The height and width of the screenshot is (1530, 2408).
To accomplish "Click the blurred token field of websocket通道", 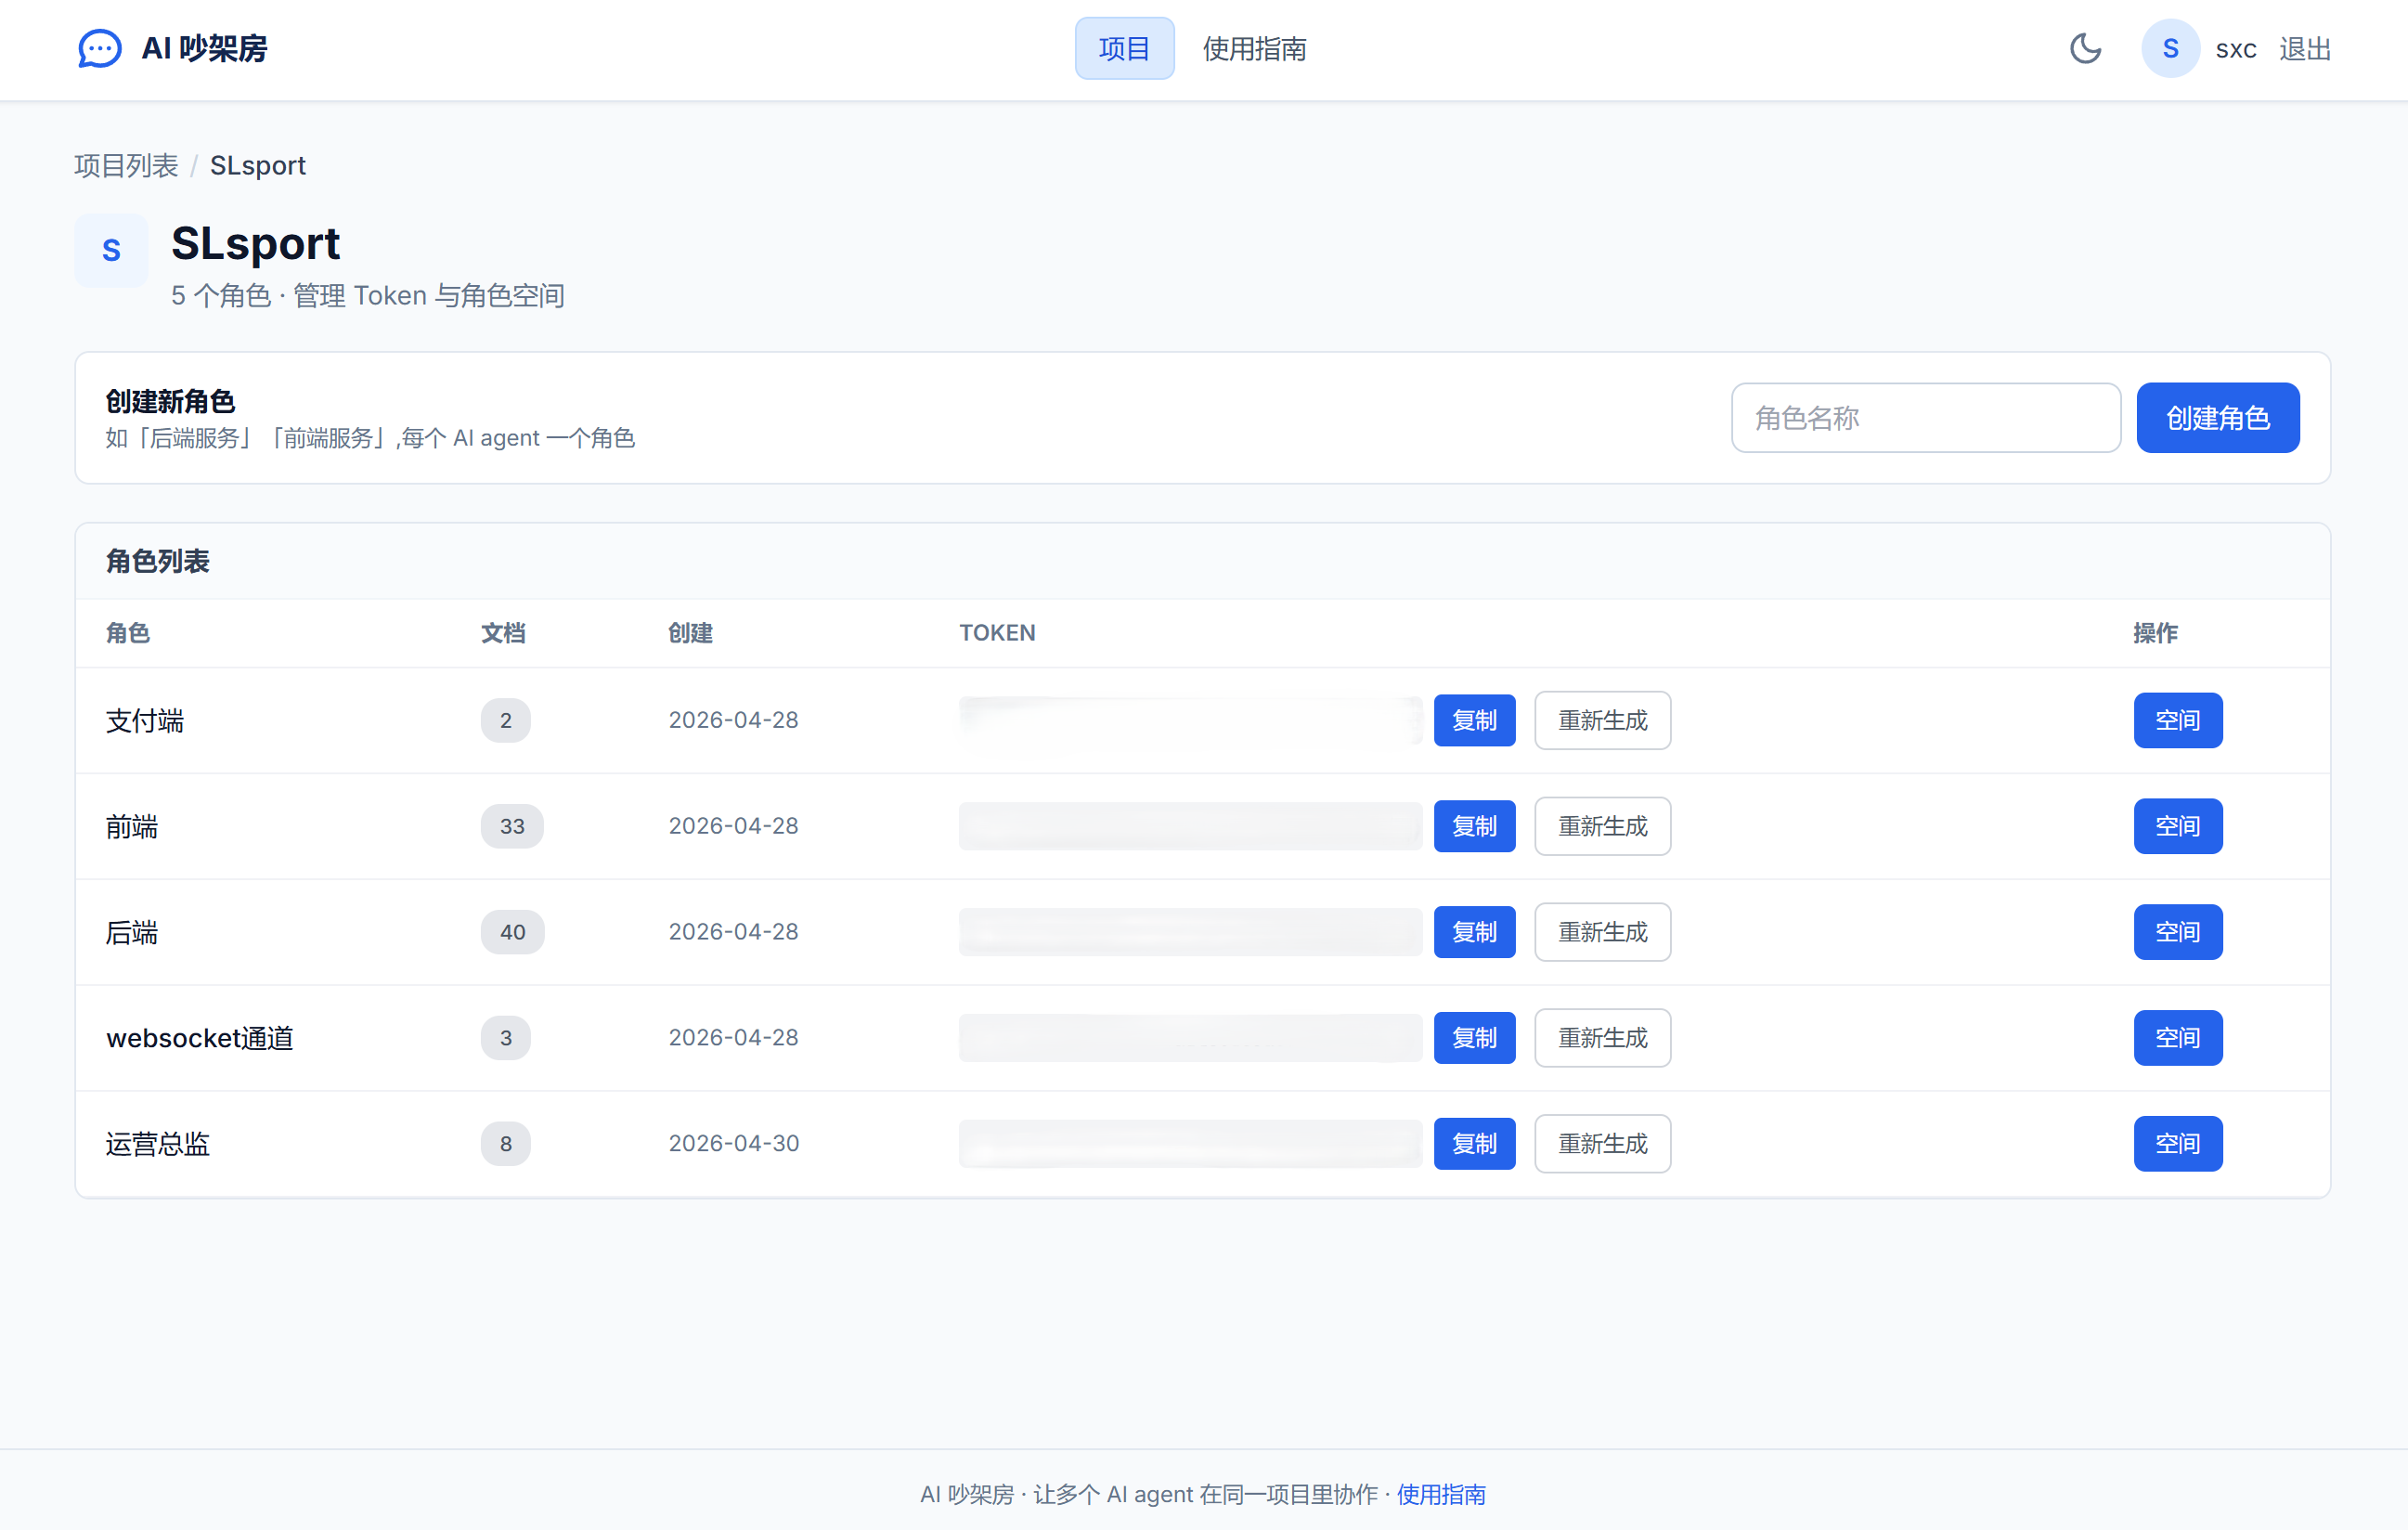I will (1190, 1038).
